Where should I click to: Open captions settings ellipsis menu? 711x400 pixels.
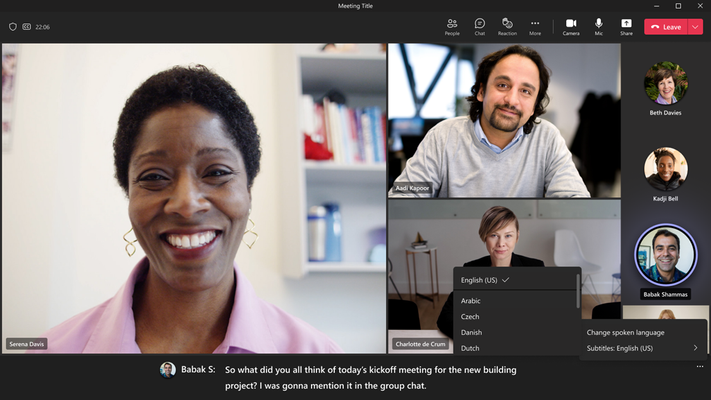(x=700, y=366)
